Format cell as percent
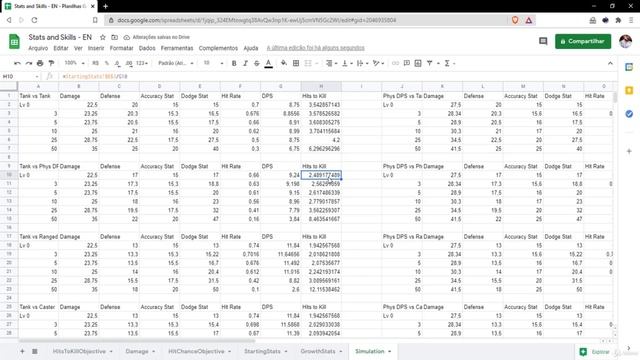 107,63
